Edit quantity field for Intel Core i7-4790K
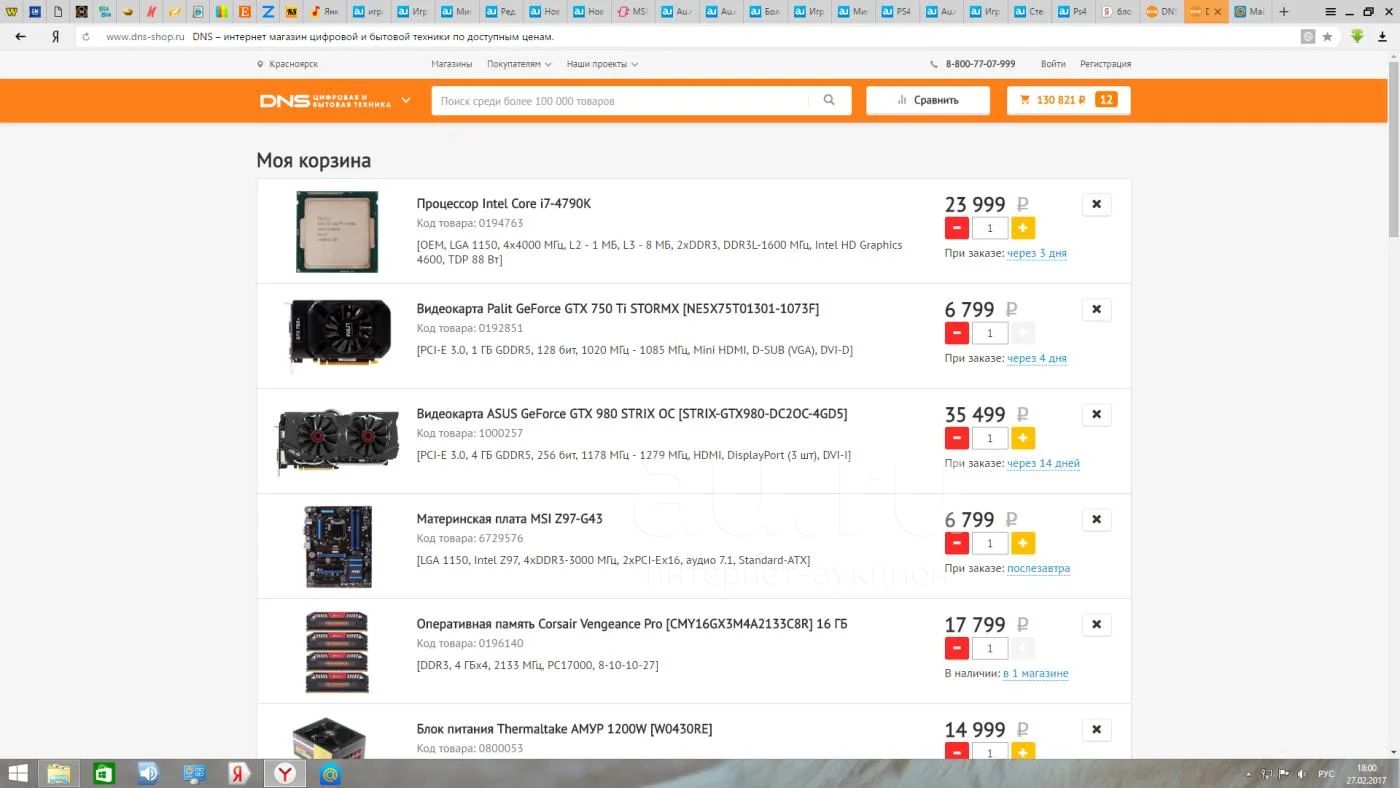Screen dimensions: 1400x788 990,228
